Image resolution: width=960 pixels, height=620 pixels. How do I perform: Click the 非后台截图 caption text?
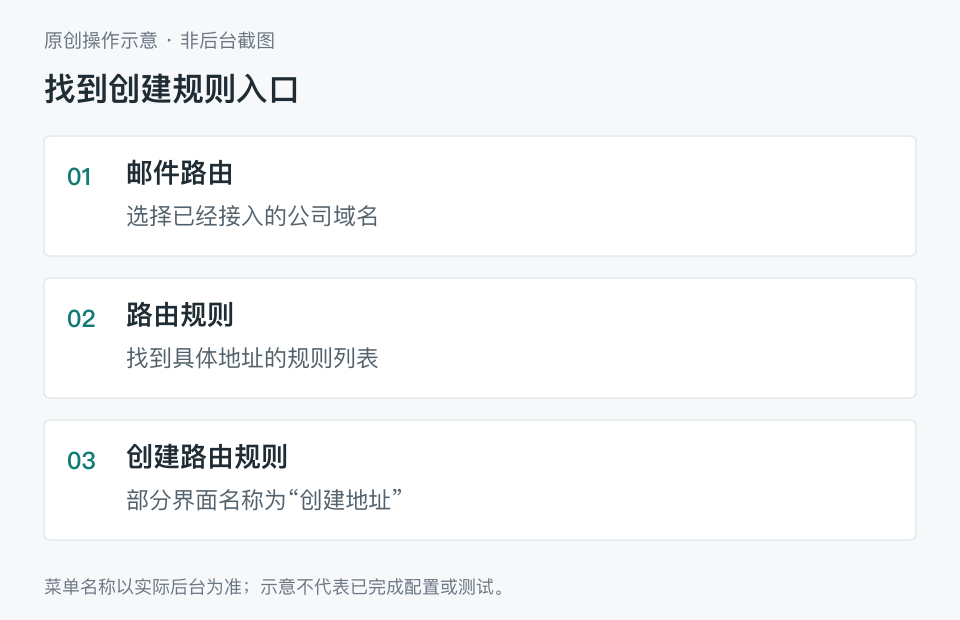point(227,40)
